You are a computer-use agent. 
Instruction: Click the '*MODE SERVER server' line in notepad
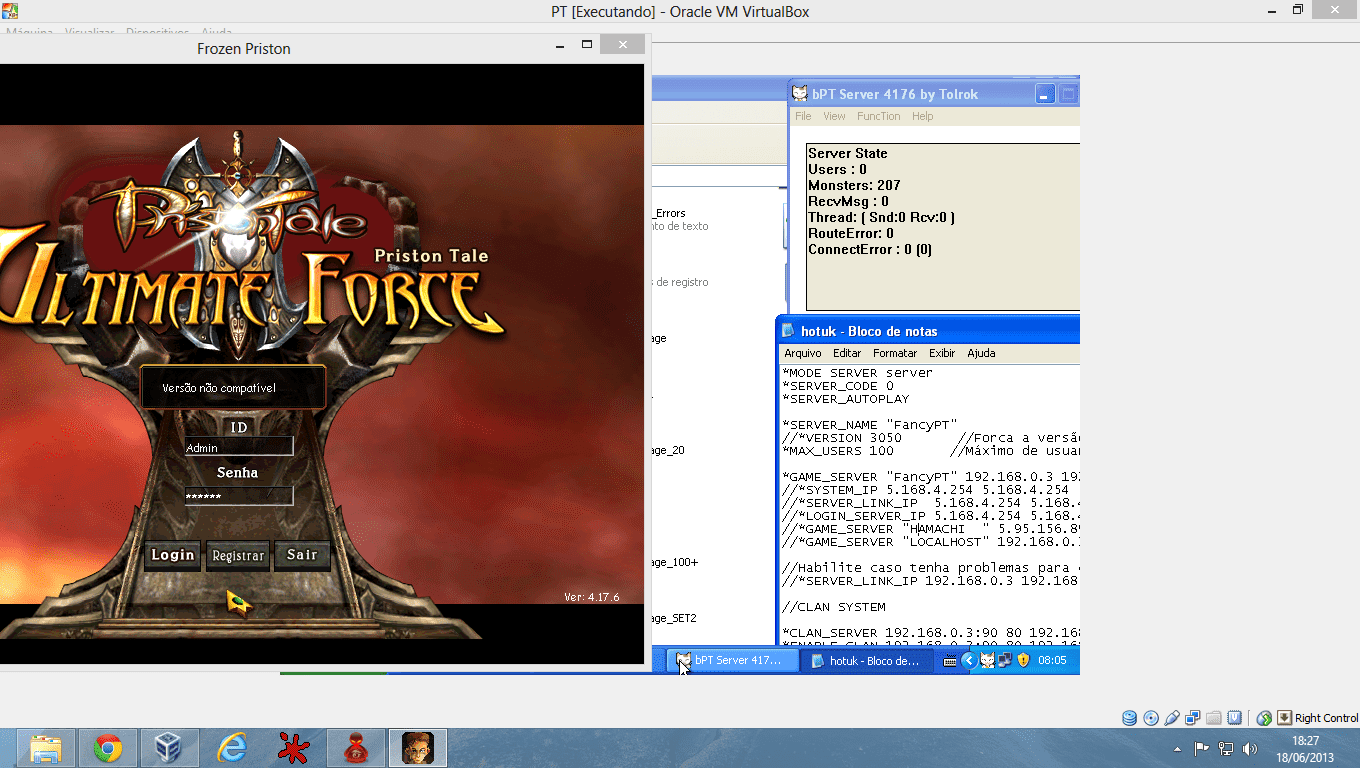(x=858, y=372)
